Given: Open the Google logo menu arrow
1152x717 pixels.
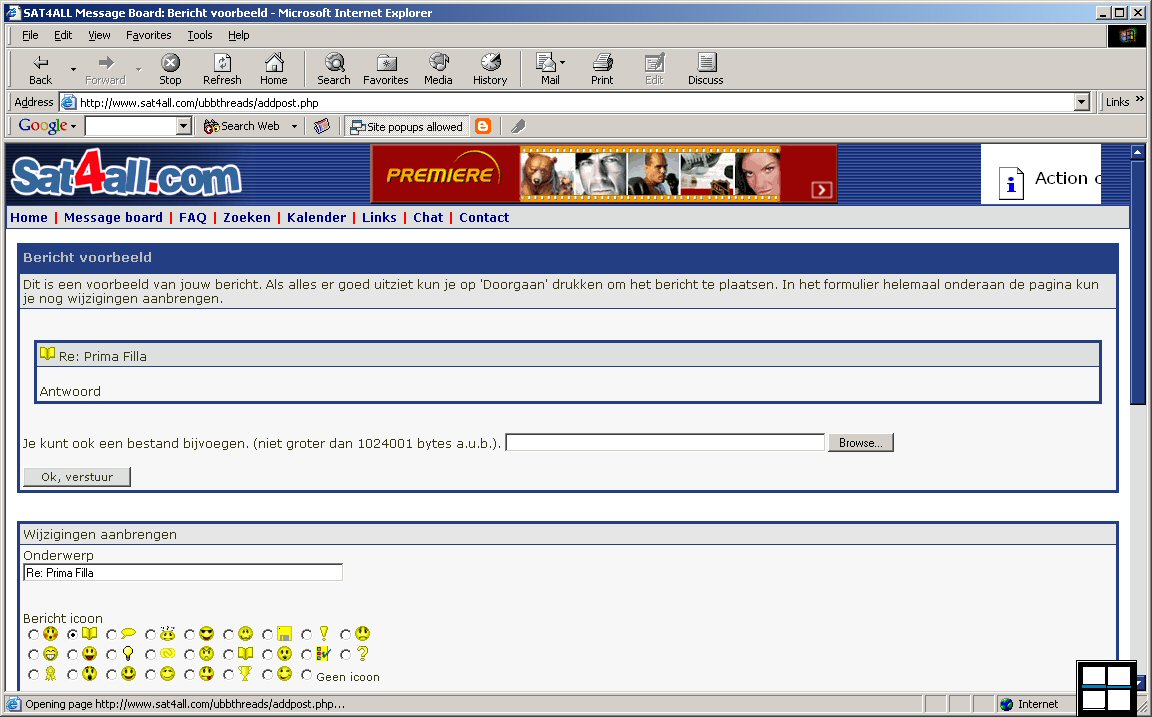Looking at the screenshot, I should coord(73,126).
